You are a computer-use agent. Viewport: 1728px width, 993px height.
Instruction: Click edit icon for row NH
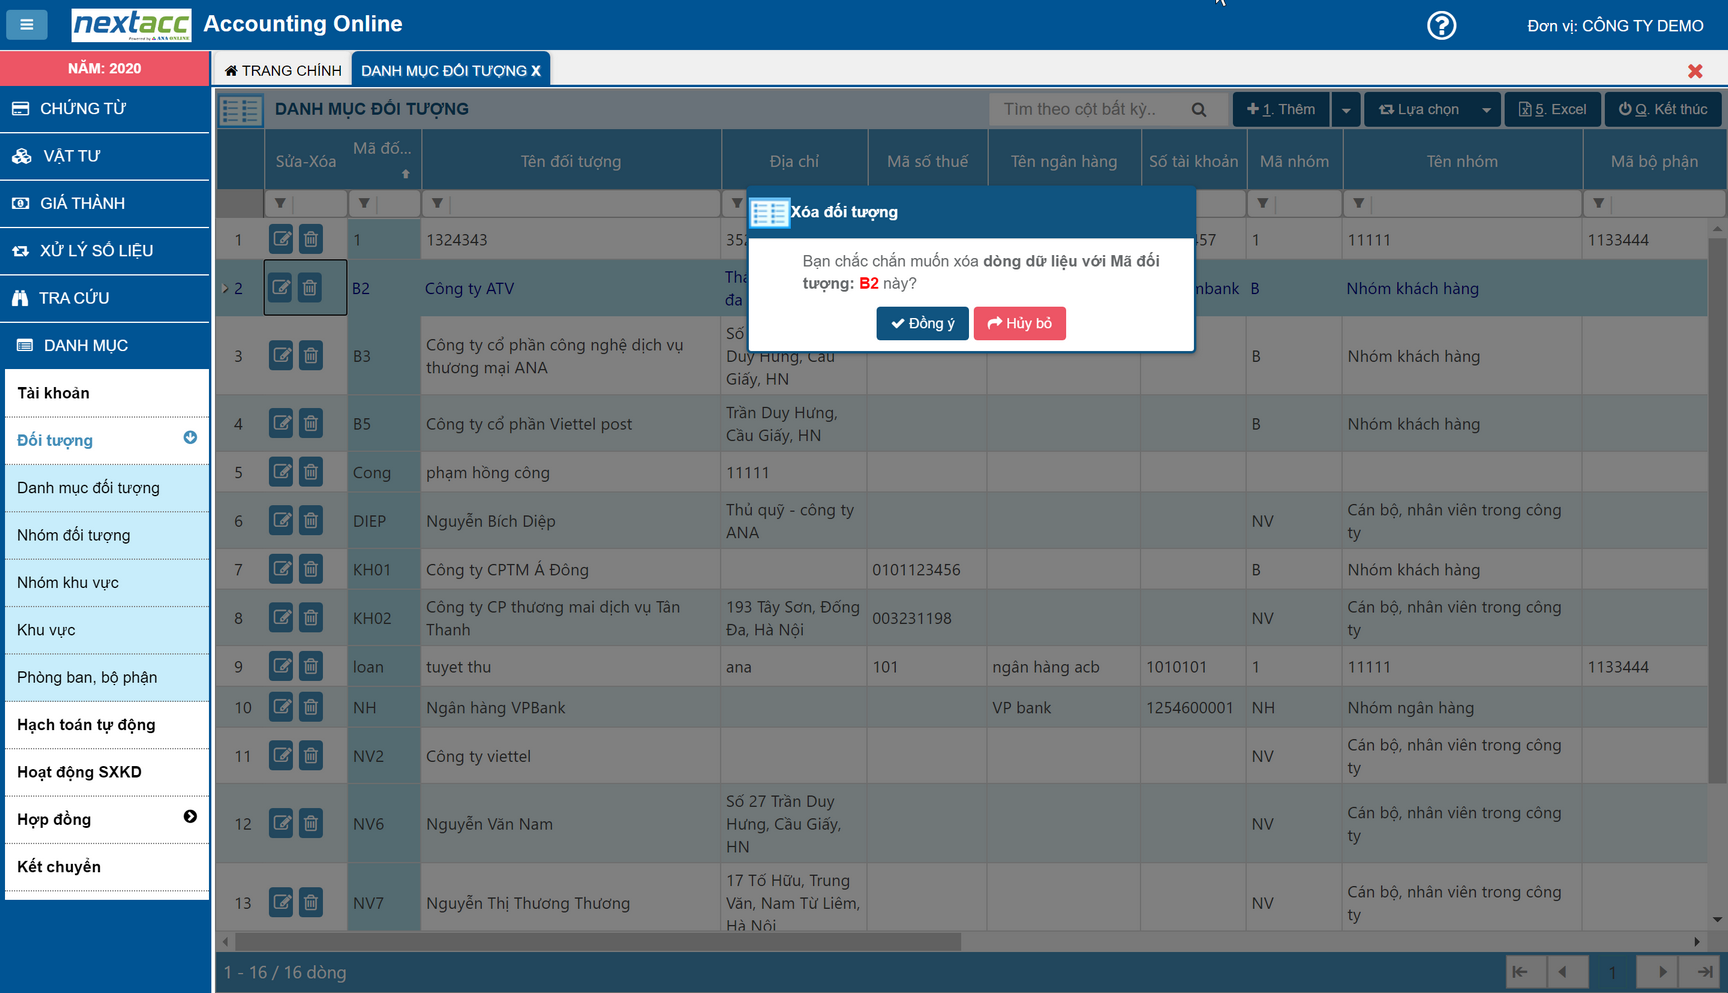[x=281, y=707]
